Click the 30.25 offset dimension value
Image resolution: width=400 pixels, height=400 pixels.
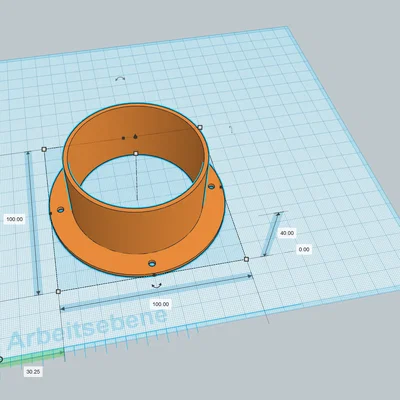pos(33,372)
